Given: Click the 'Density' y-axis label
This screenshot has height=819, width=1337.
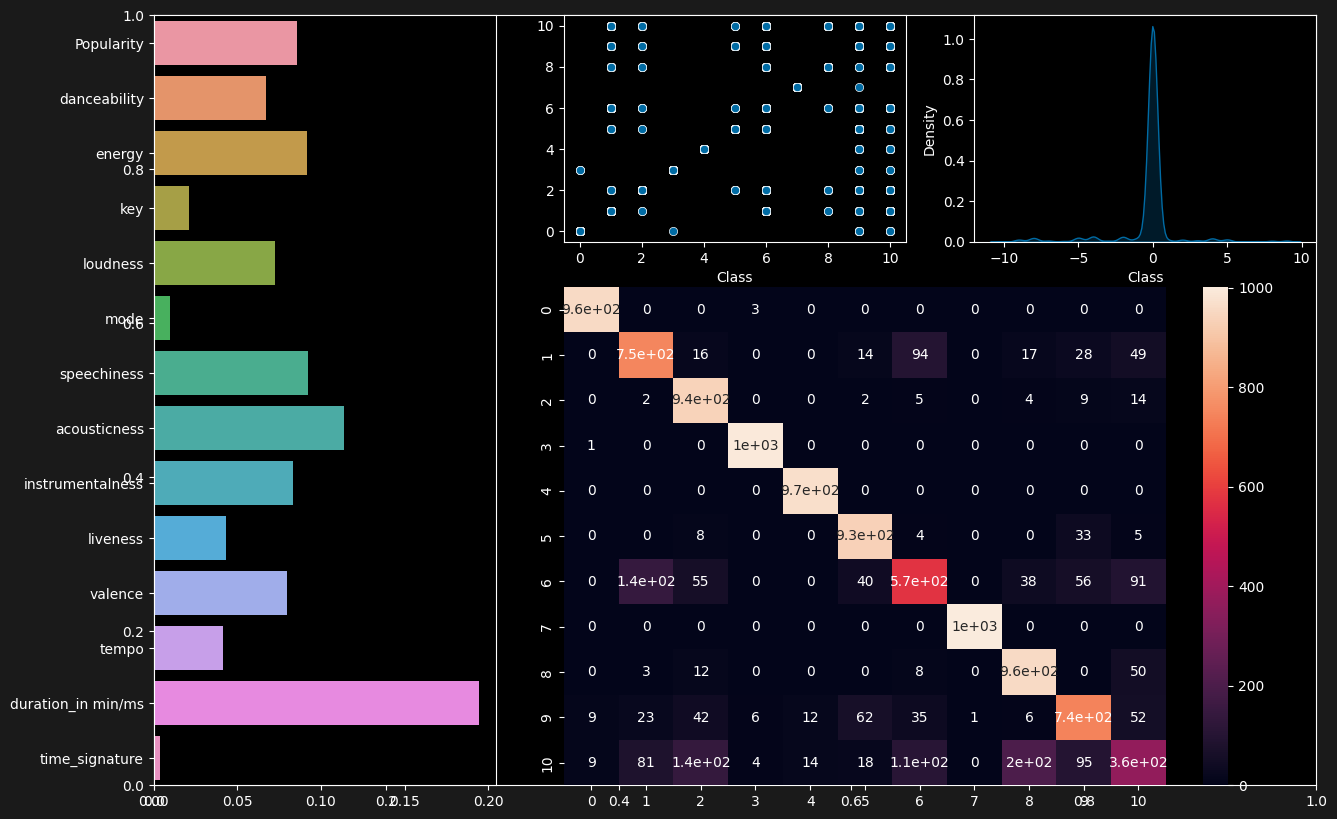Looking at the screenshot, I should tap(930, 129).
